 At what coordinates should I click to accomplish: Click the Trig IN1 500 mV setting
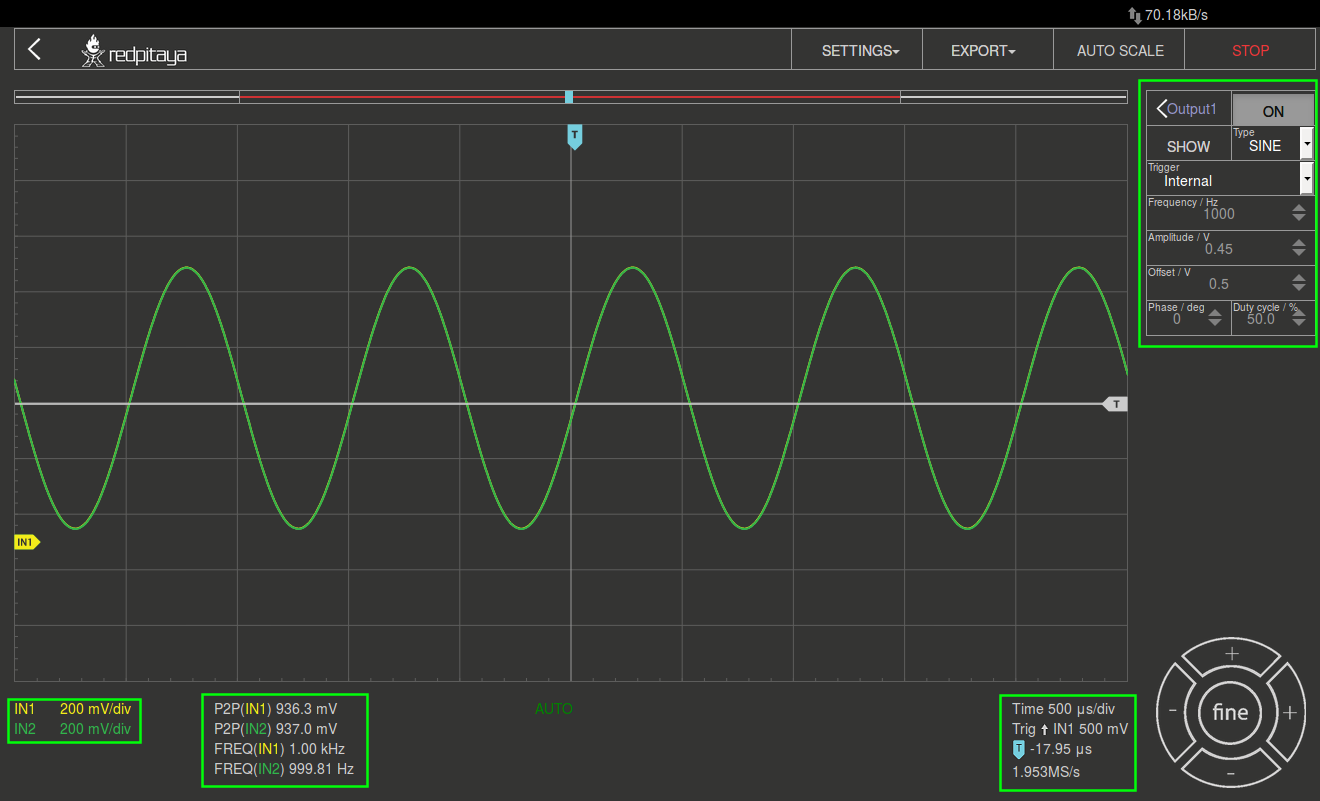1070,729
